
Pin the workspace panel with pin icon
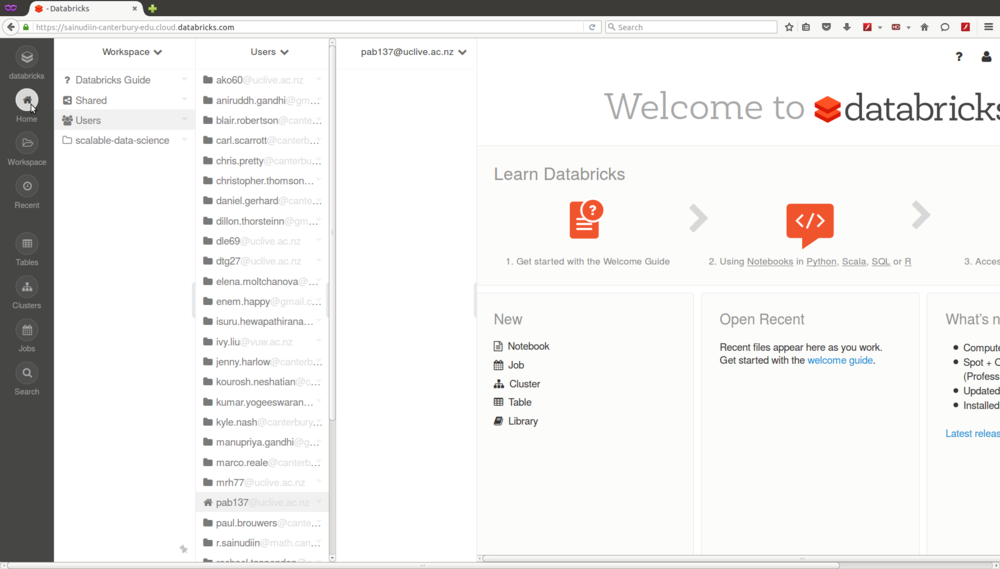click(184, 549)
